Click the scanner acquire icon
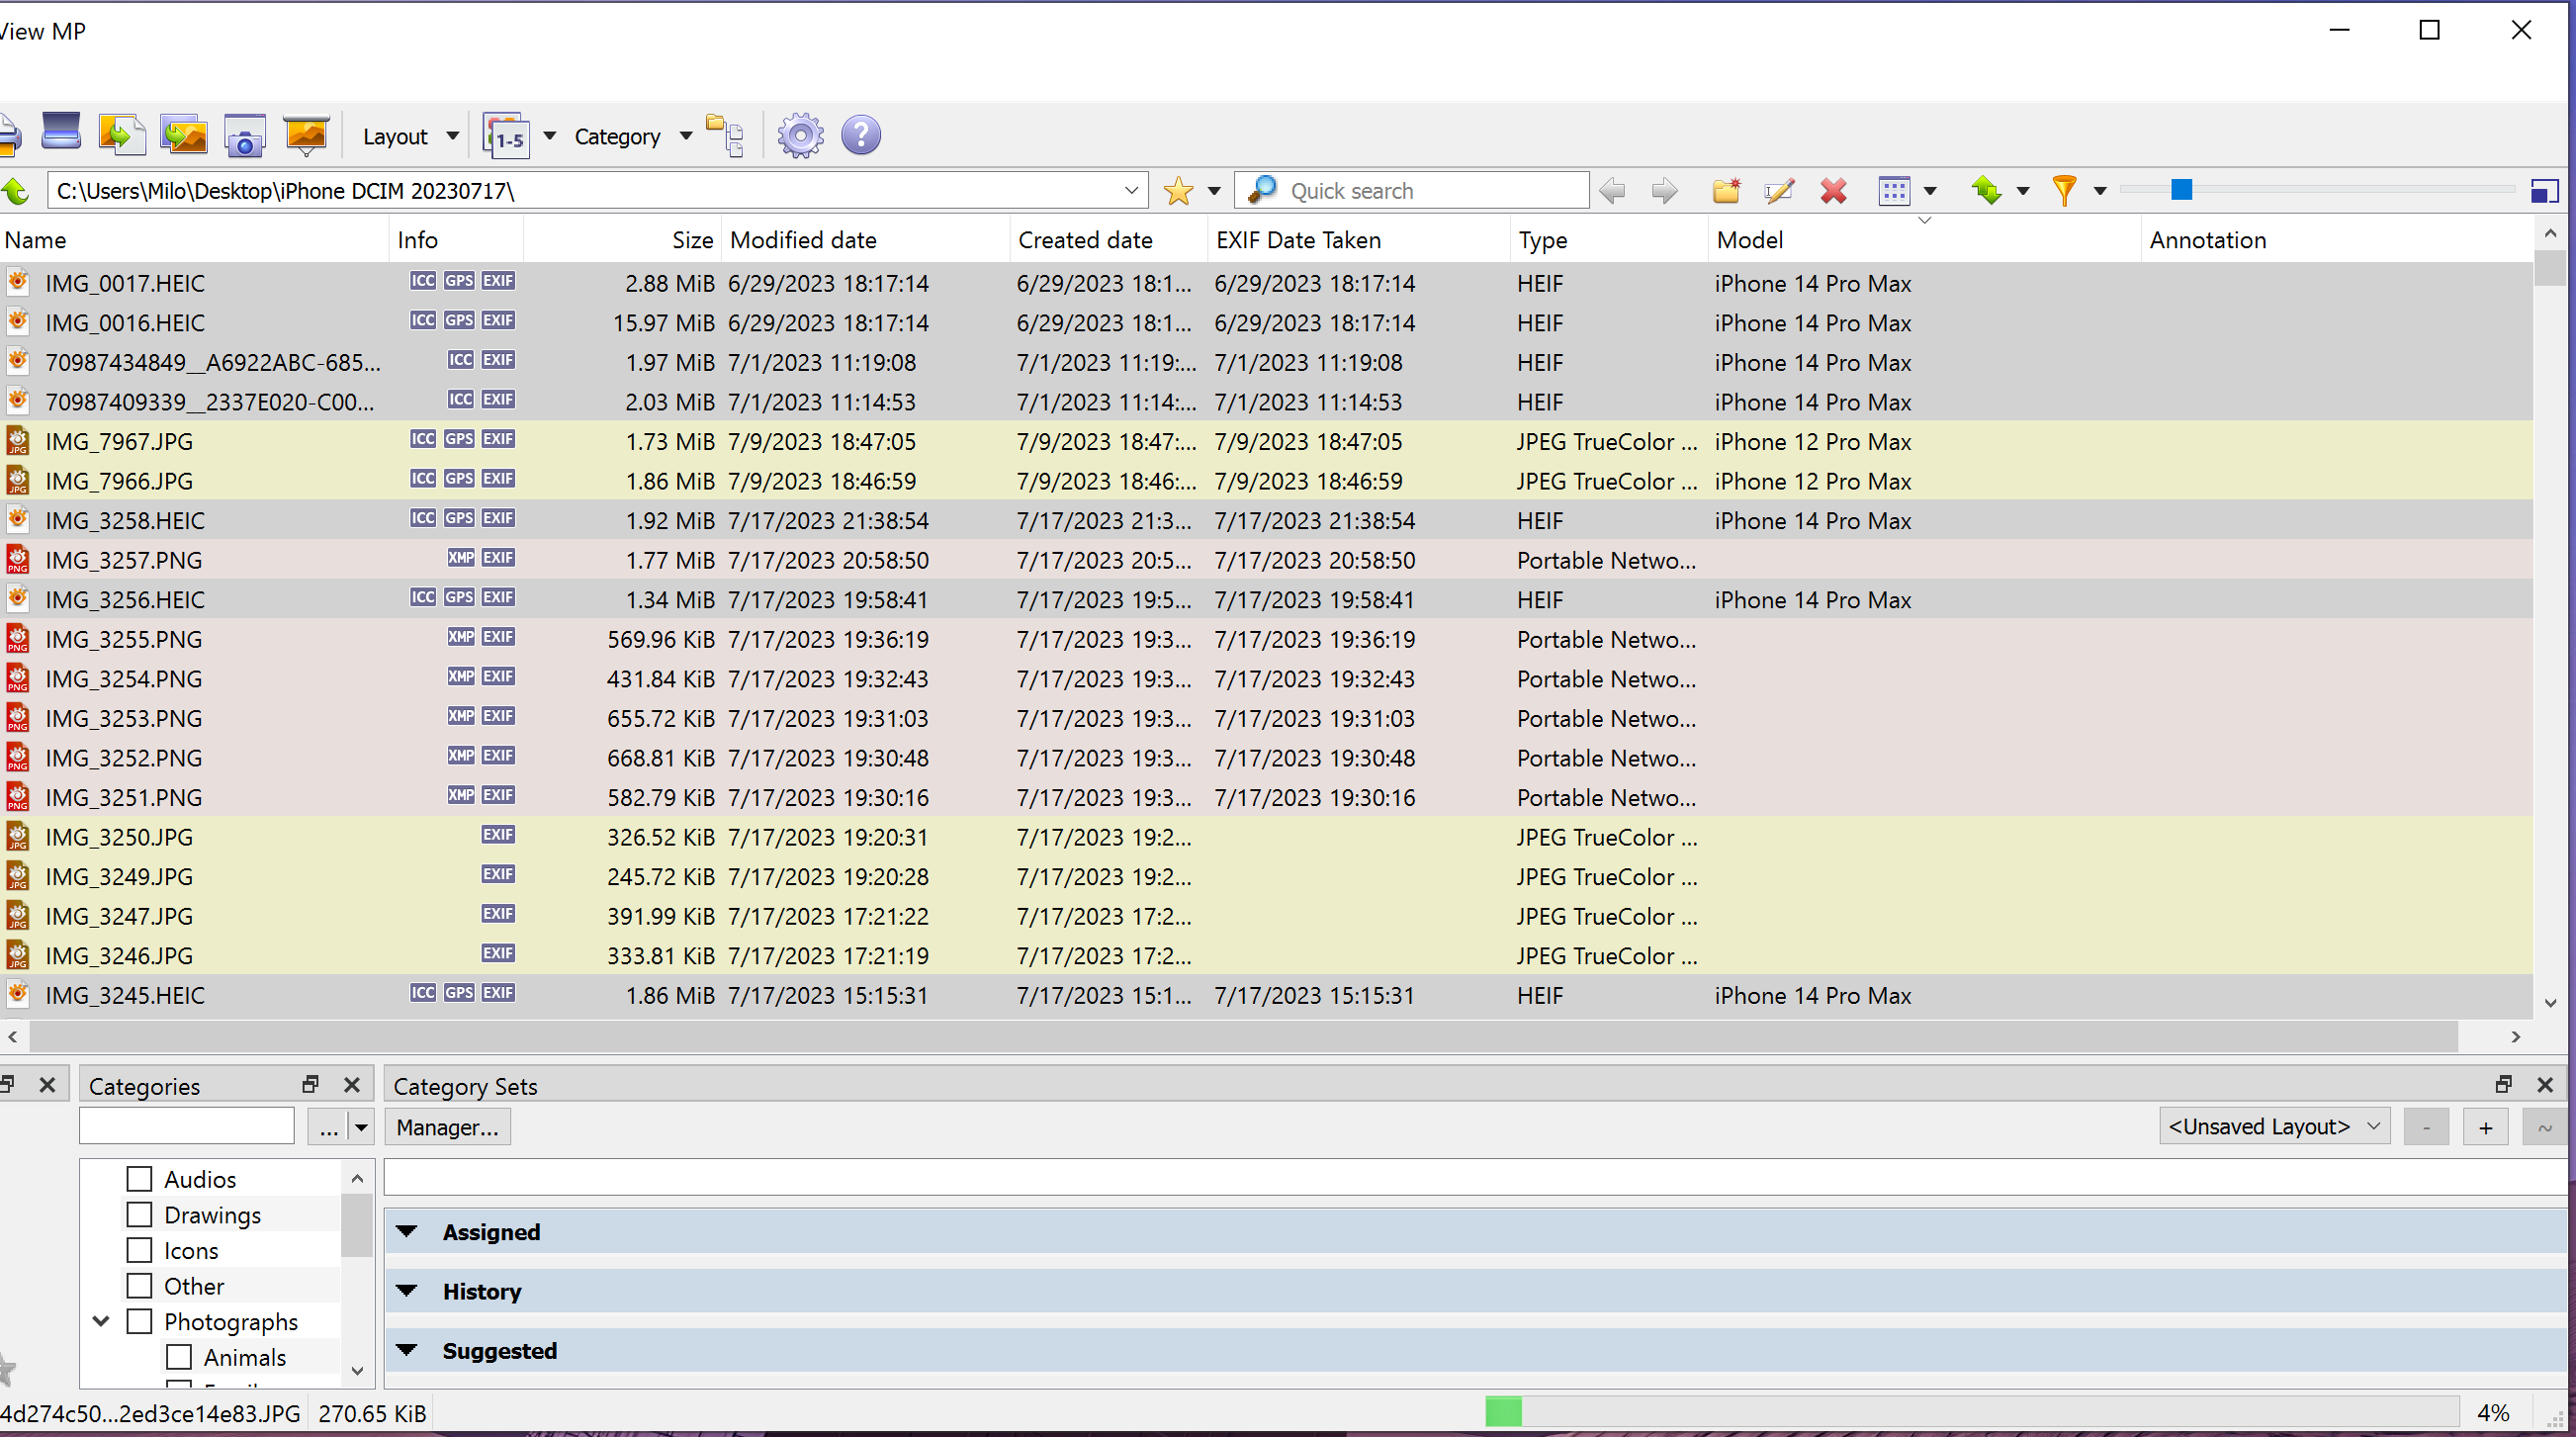 (61, 132)
